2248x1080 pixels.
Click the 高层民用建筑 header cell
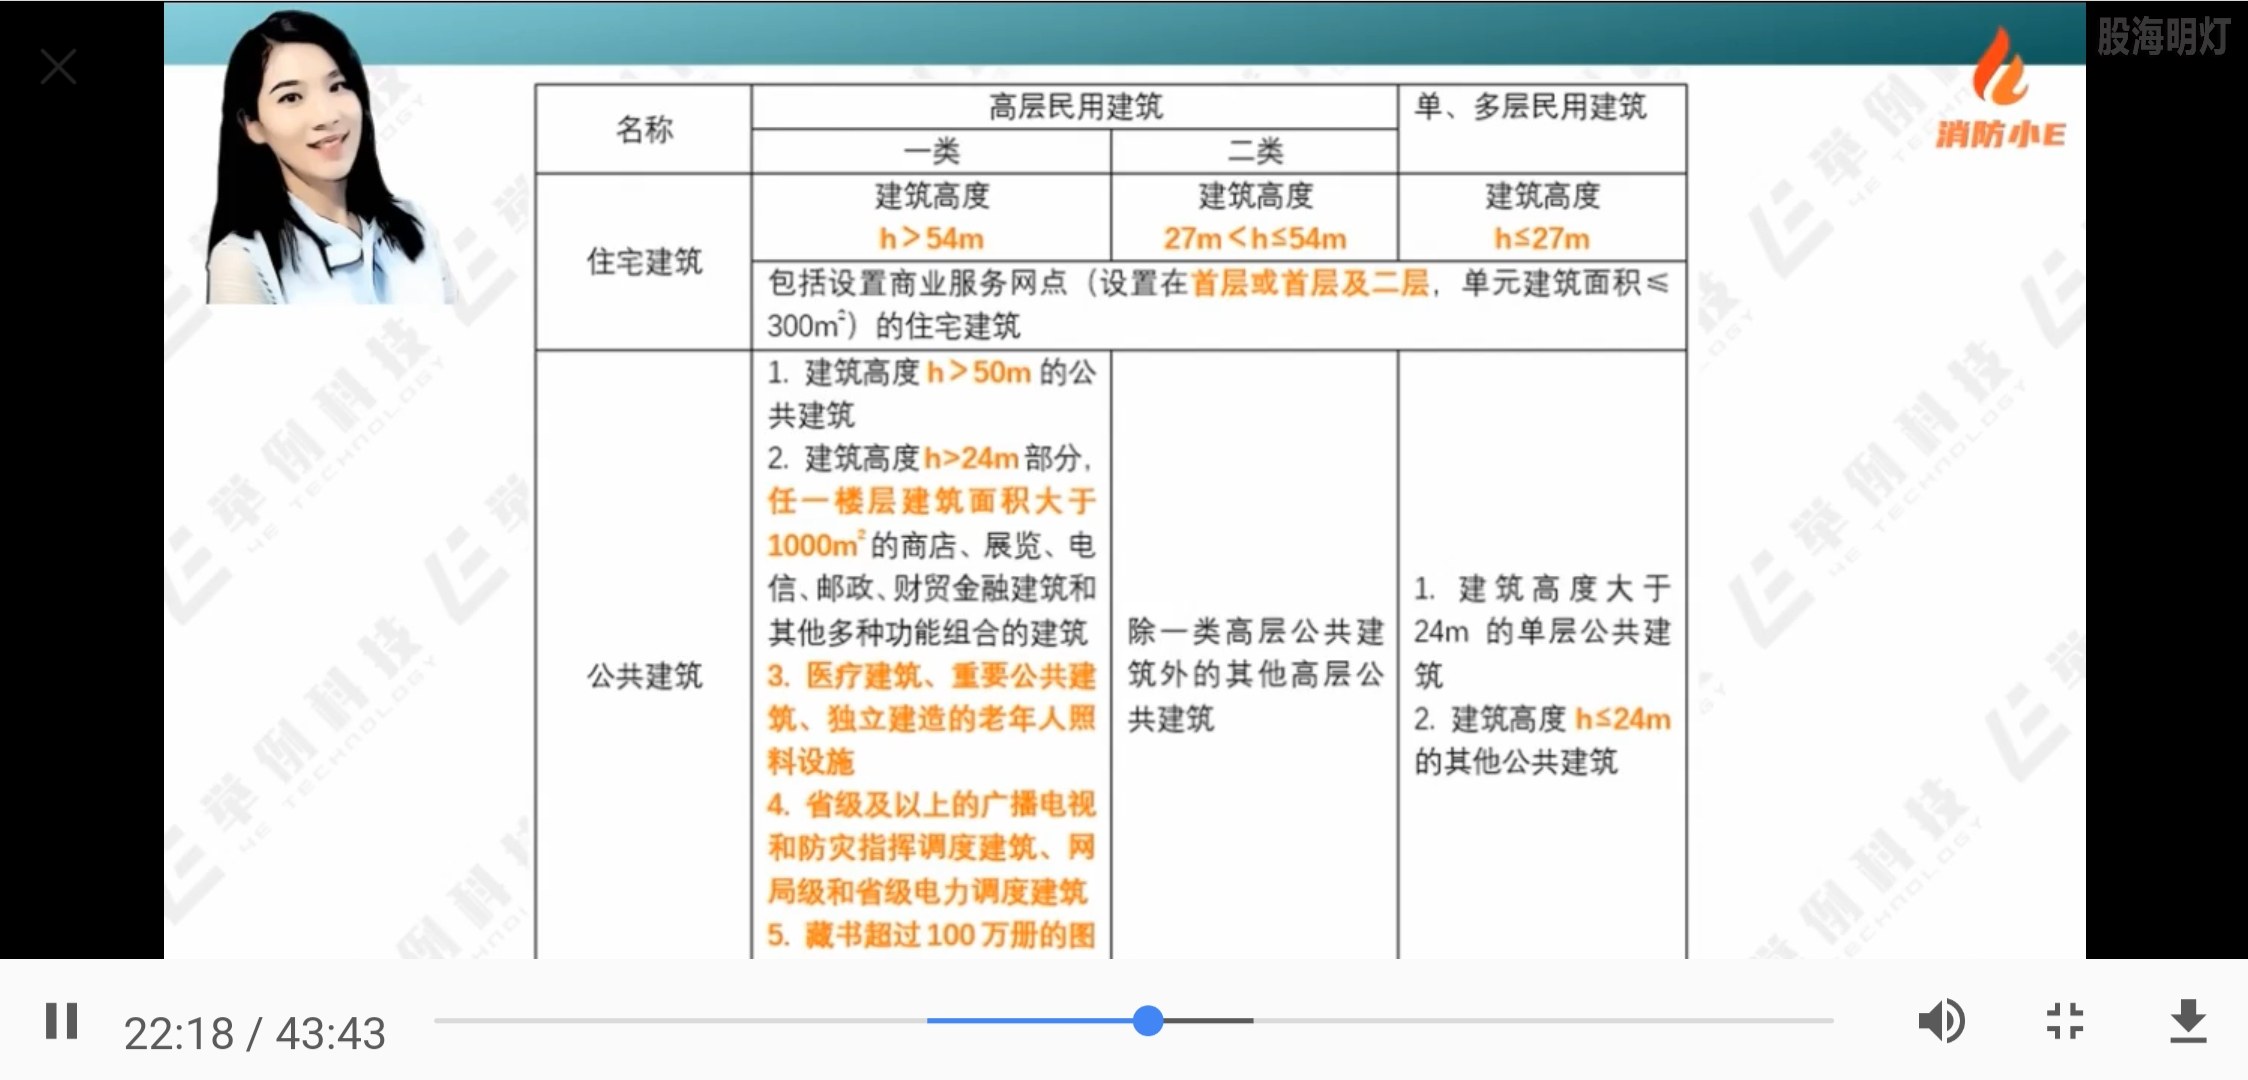1075,107
